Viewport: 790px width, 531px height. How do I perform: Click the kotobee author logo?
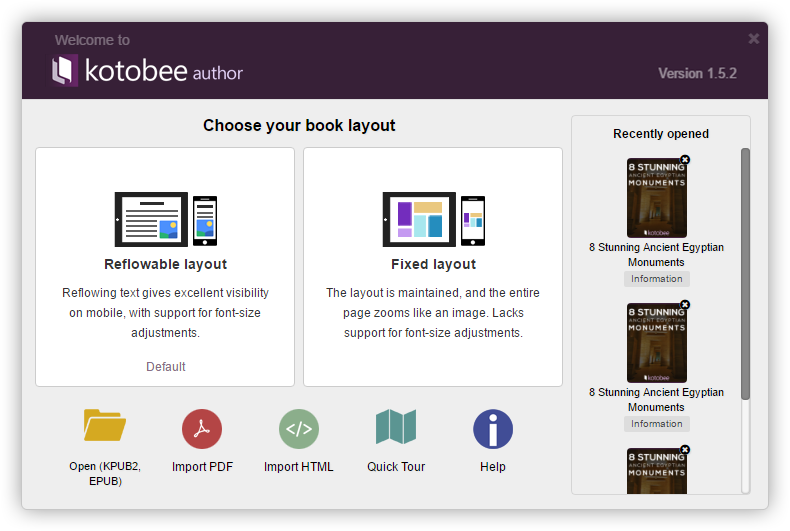(x=147, y=71)
